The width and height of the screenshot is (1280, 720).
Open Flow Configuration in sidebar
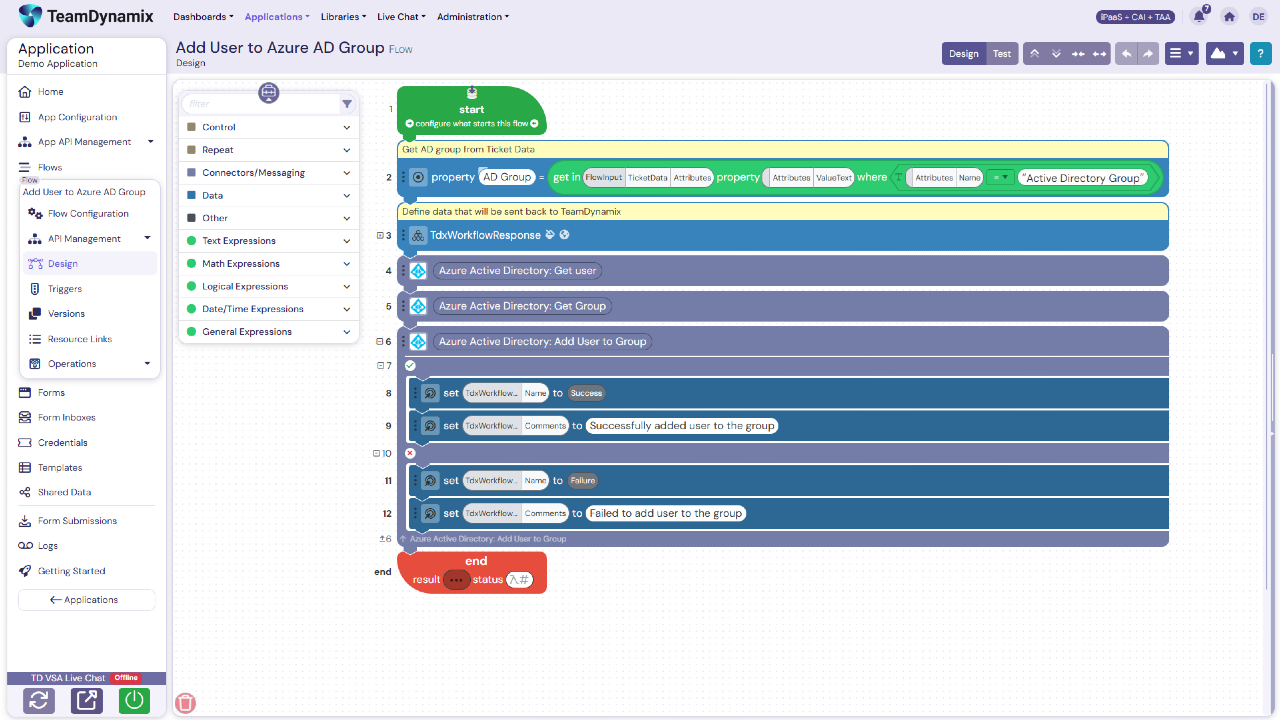88,214
